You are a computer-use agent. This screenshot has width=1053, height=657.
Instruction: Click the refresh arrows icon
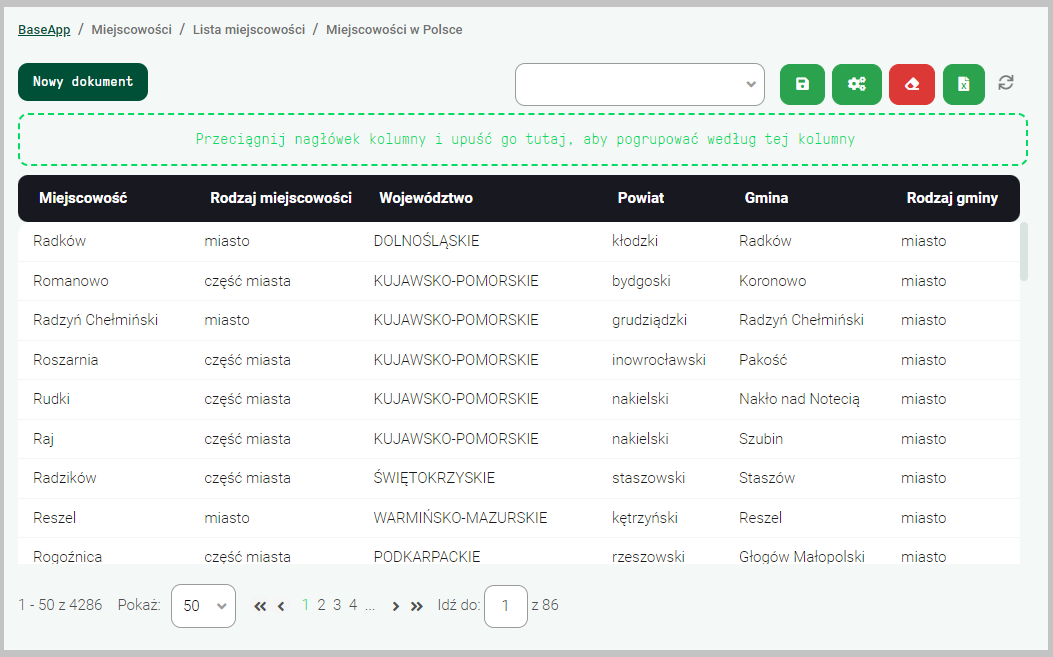tap(1006, 83)
